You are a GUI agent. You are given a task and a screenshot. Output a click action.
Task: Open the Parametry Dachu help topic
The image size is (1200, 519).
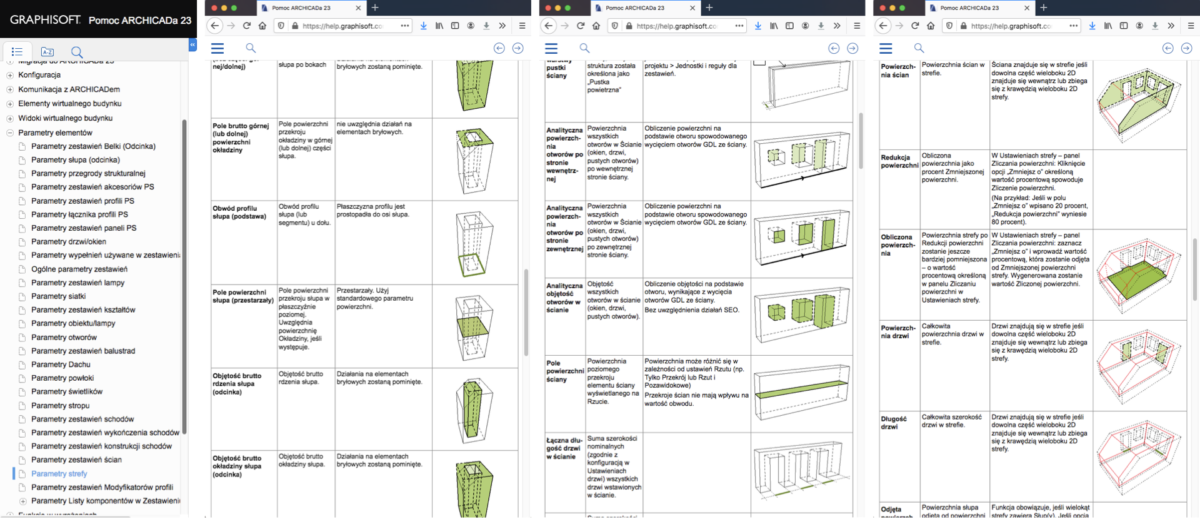click(59, 365)
